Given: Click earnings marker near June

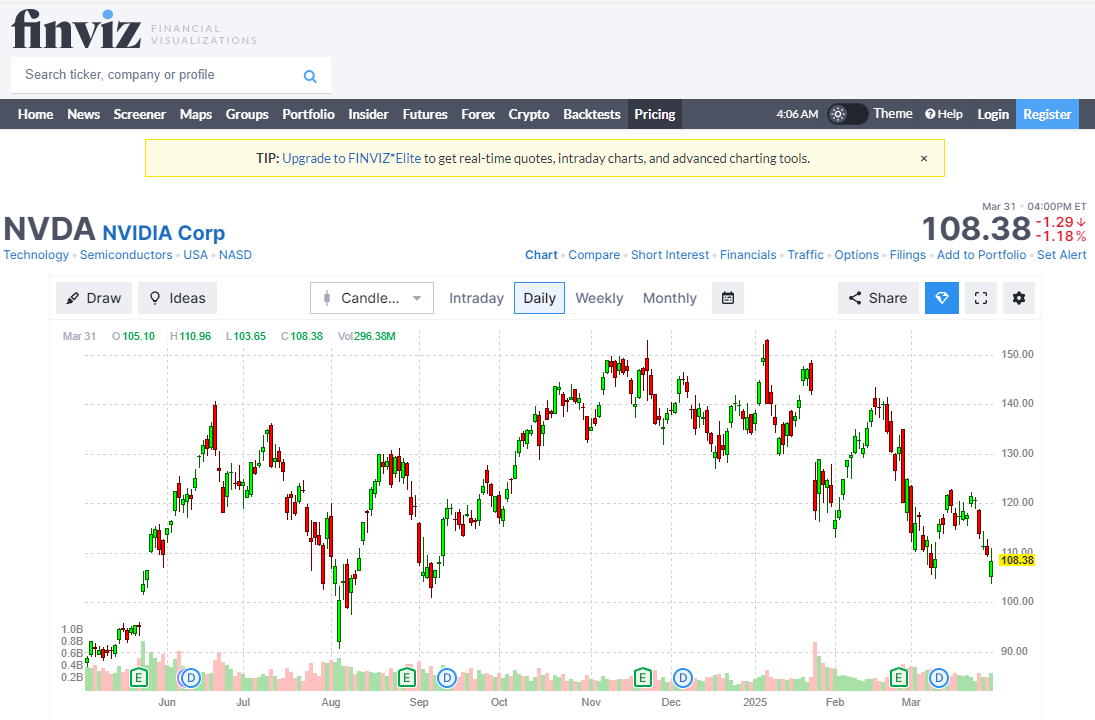Looking at the screenshot, I should click(139, 677).
